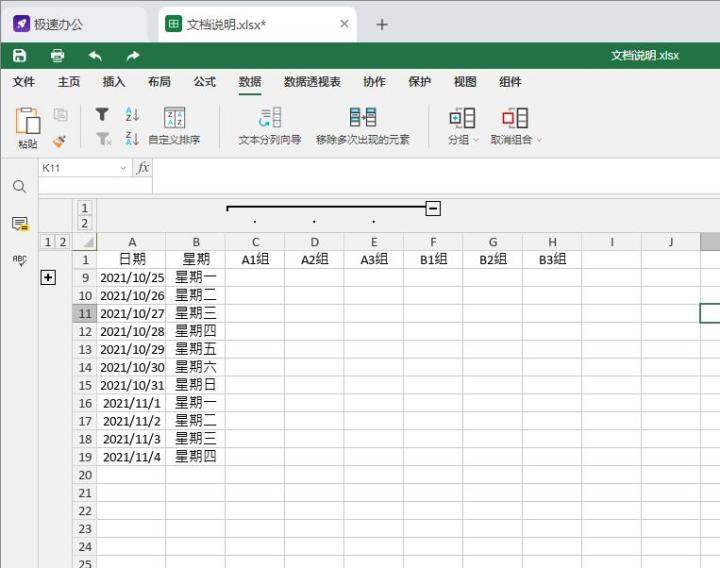
Task: Click the spell check ABC sidebar icon
Action: pos(19,260)
